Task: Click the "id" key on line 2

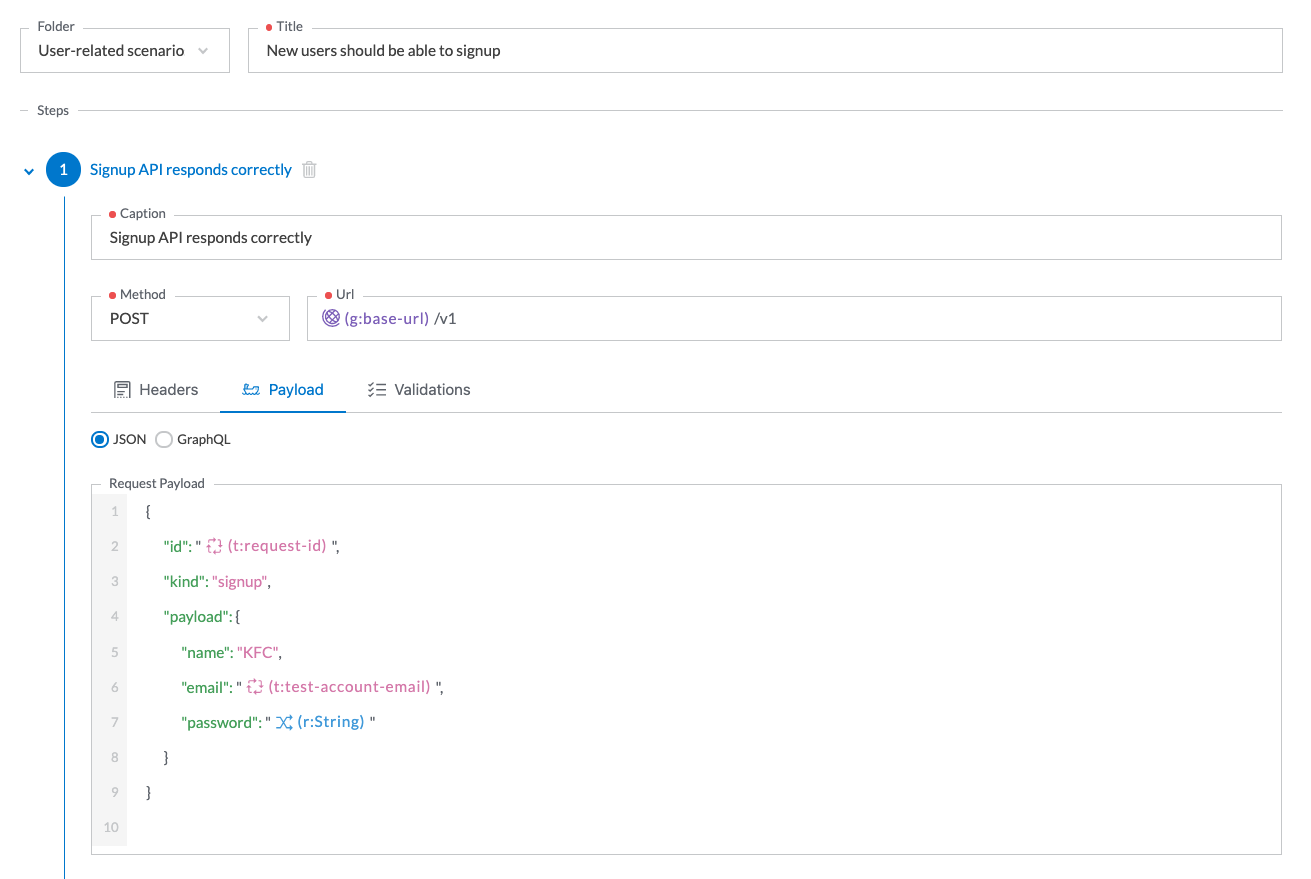Action: click(x=177, y=546)
